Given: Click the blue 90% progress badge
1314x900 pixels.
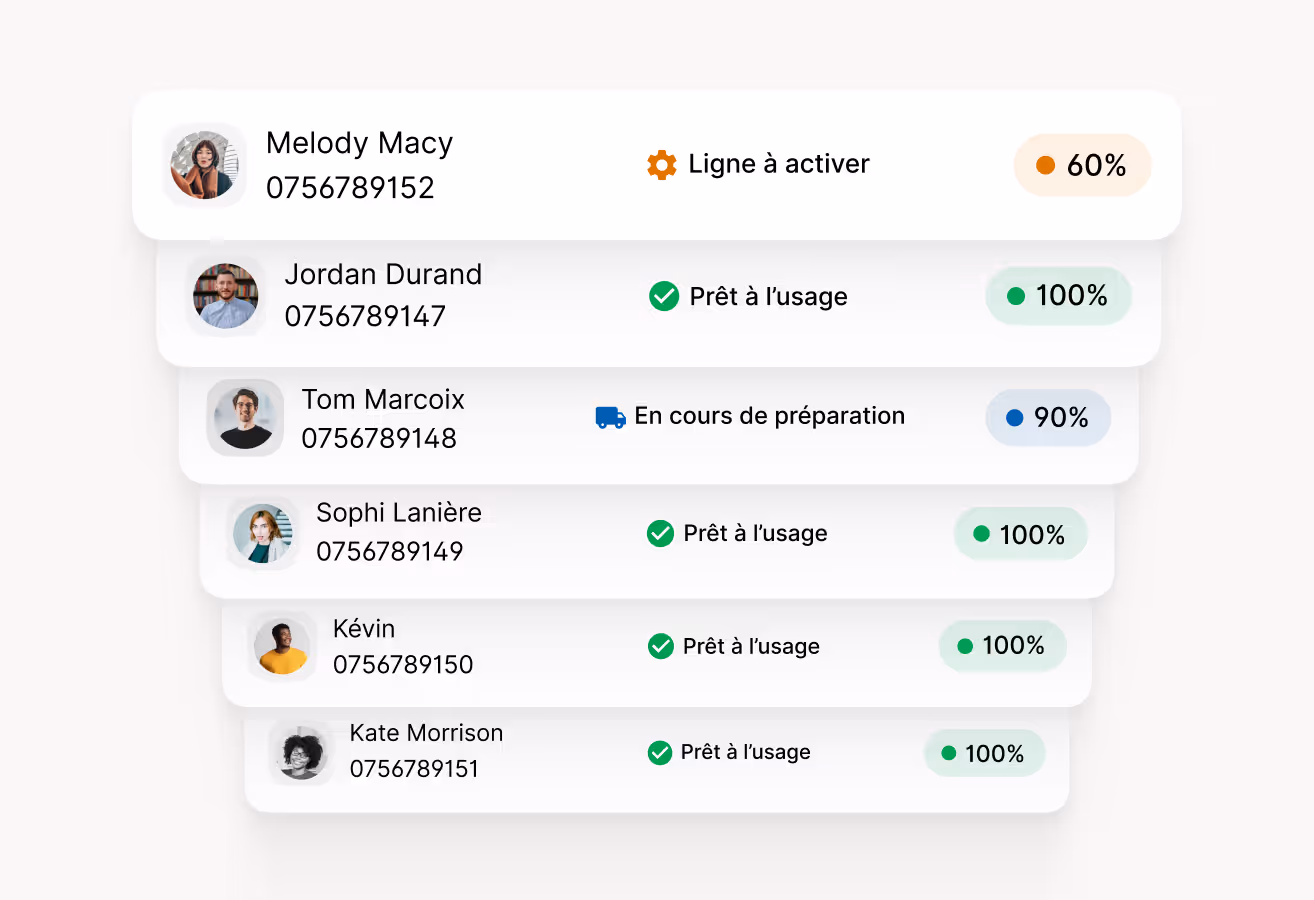Looking at the screenshot, I should pyautogui.click(x=1048, y=418).
